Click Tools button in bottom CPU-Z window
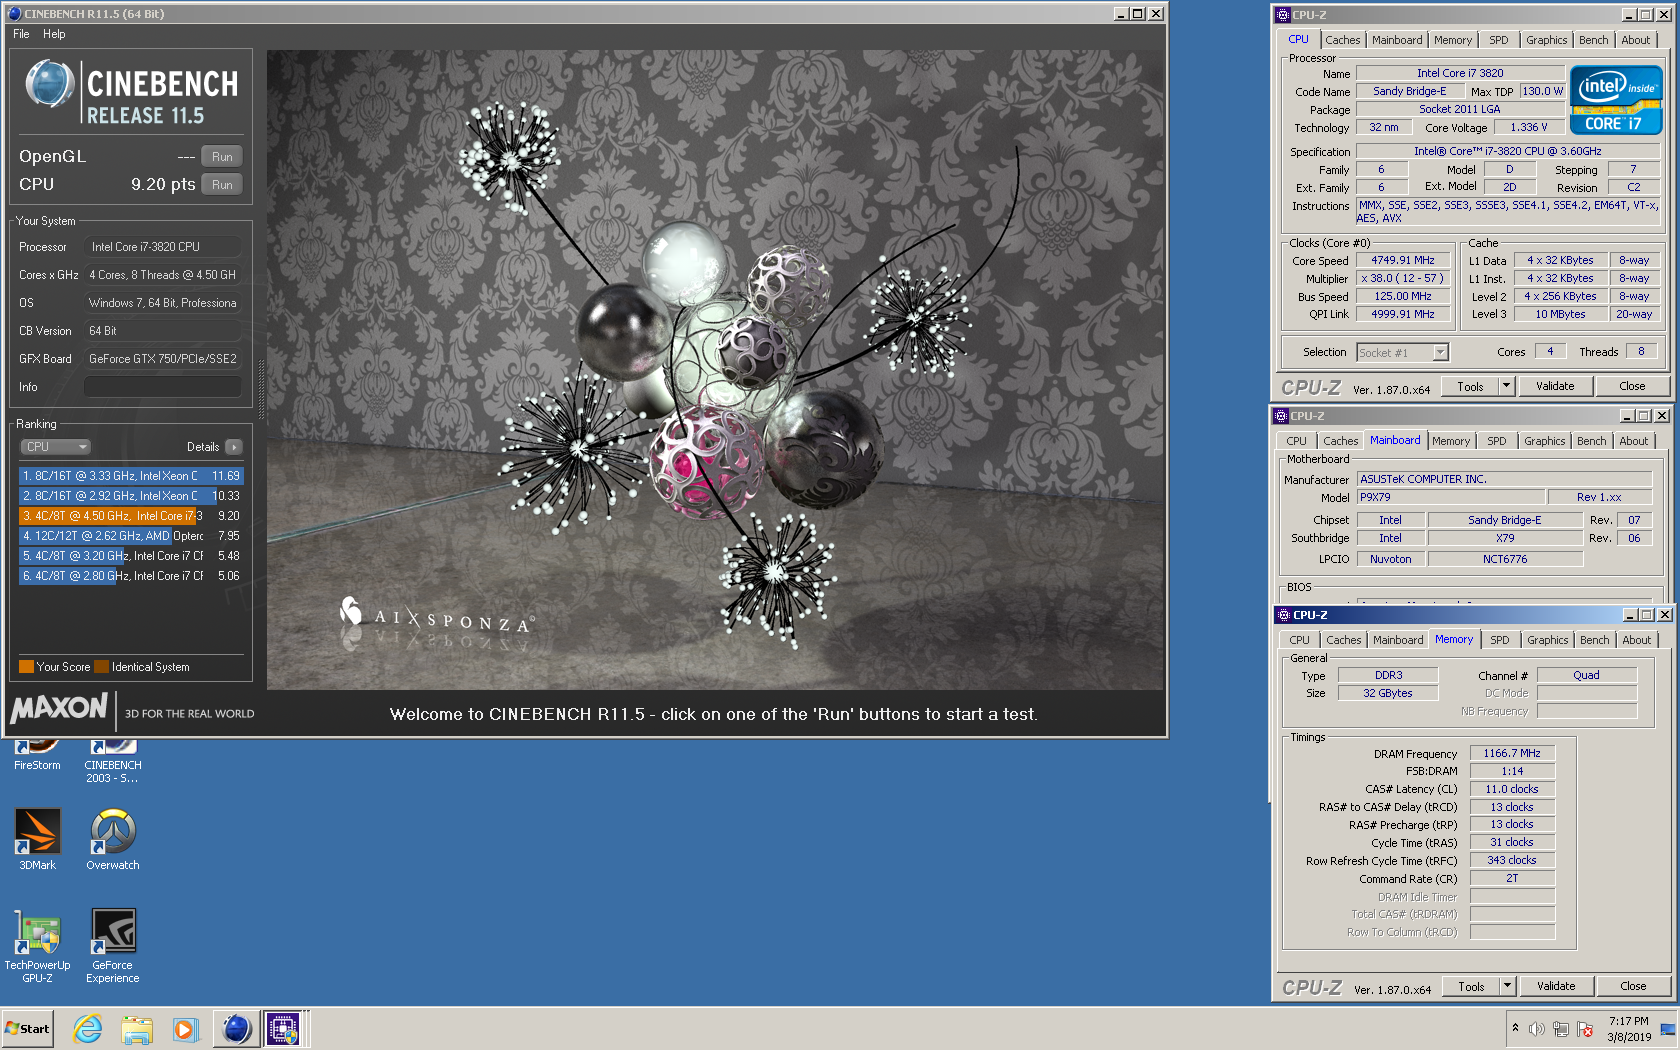This screenshot has width=1680, height=1050. pos(1471,987)
